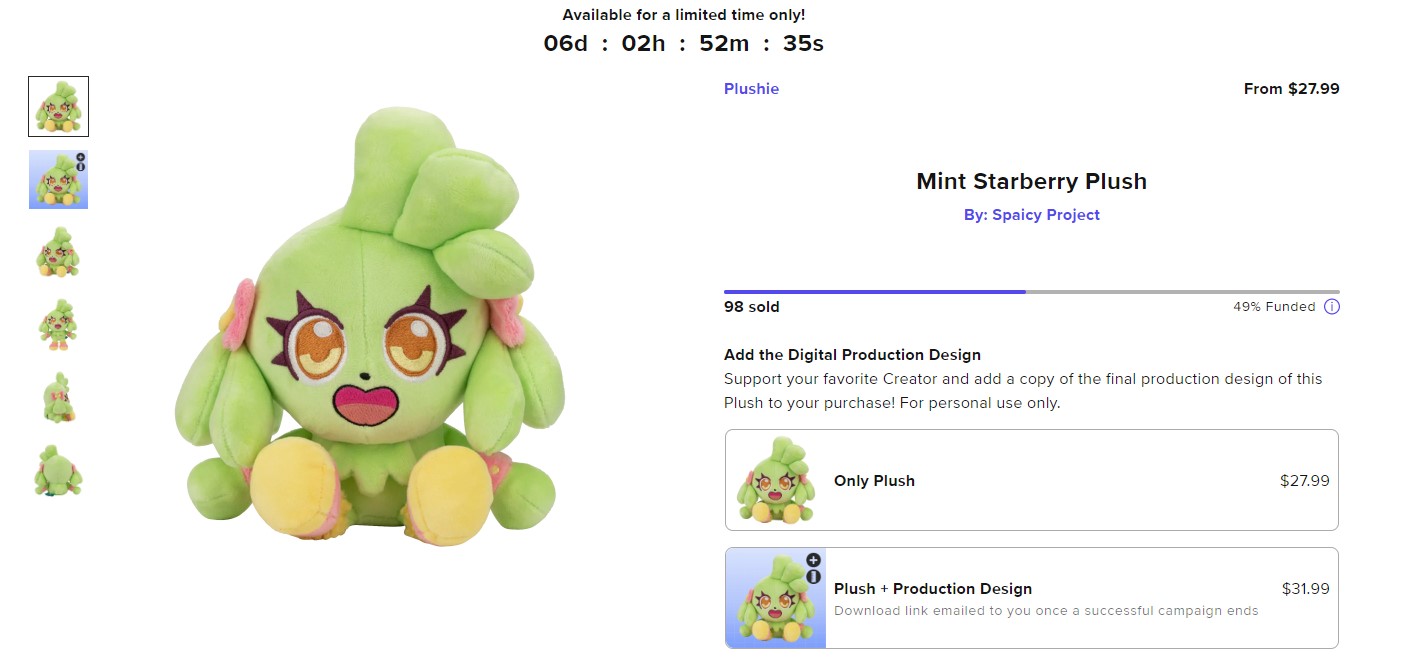Click the Mint Starberry Plush title
1420x657 pixels.
click(x=1031, y=182)
